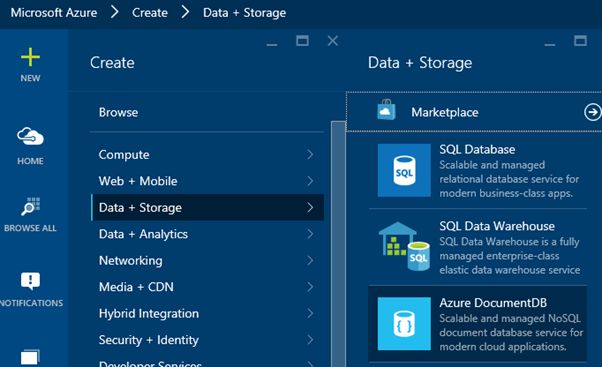
Task: Click Microsoft Azure in the breadcrumb
Action: coord(54,13)
